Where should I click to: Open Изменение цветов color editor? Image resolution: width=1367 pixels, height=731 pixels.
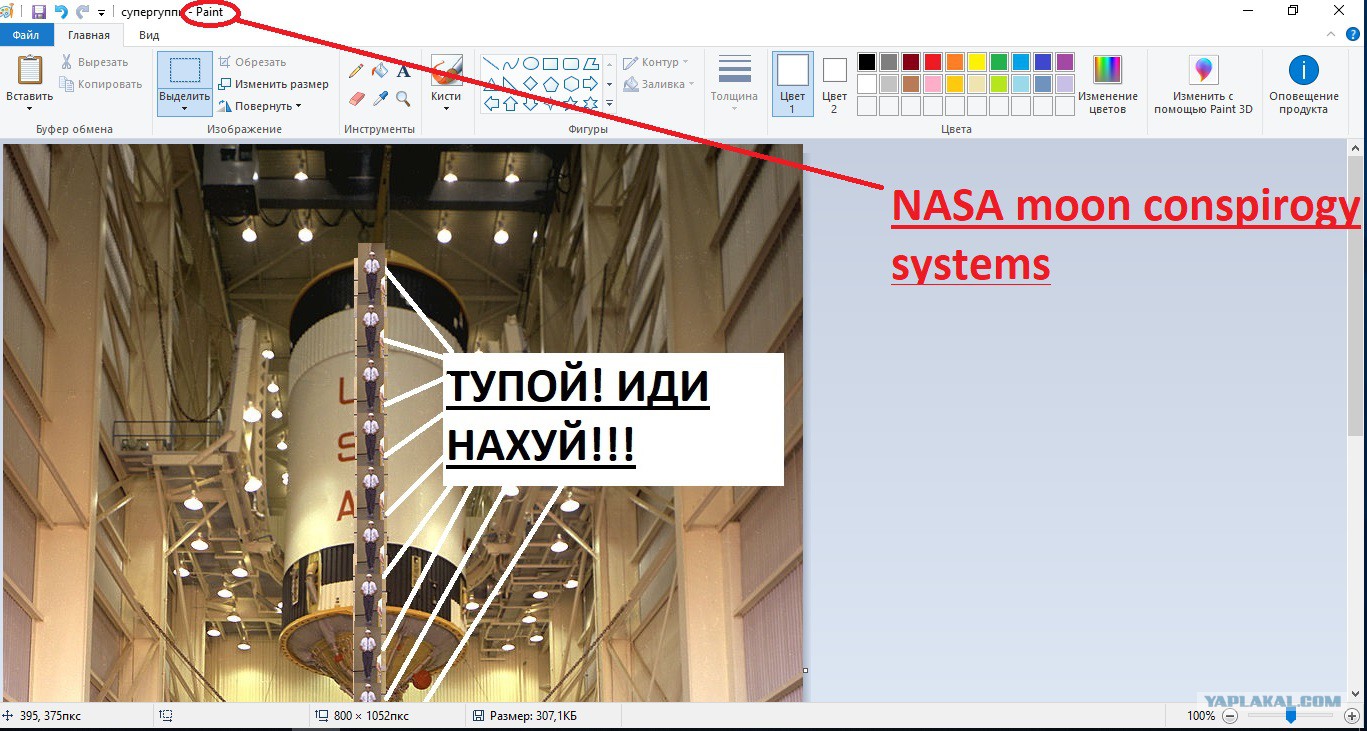[x=1108, y=84]
